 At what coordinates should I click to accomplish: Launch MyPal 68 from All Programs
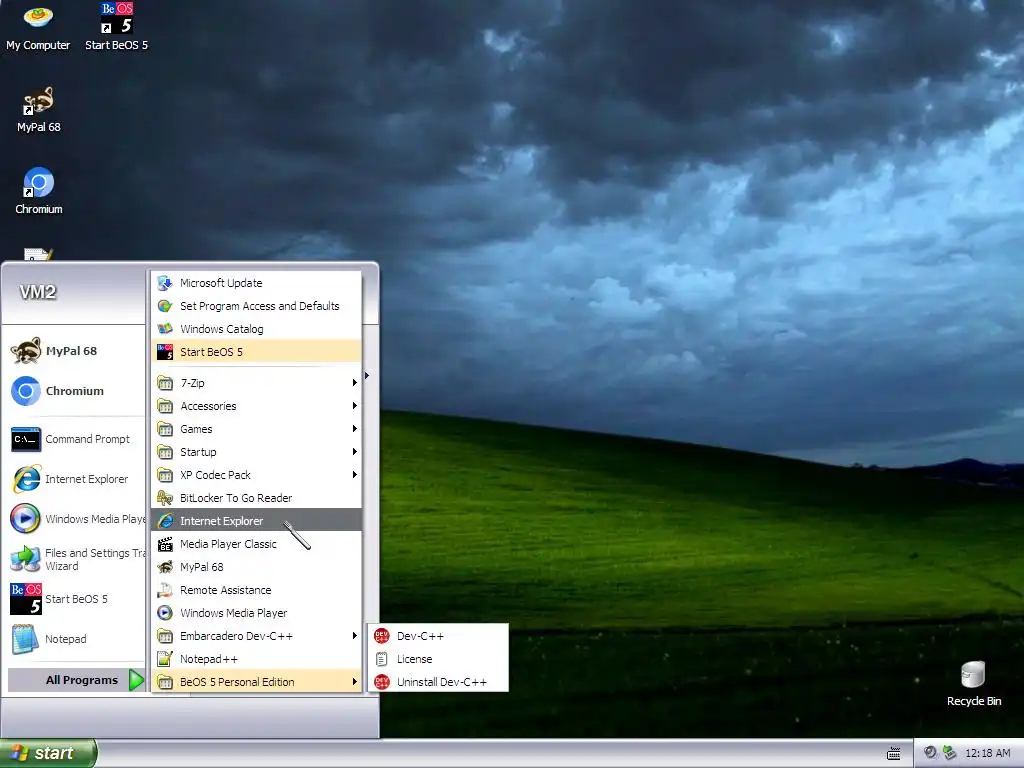coord(257,566)
